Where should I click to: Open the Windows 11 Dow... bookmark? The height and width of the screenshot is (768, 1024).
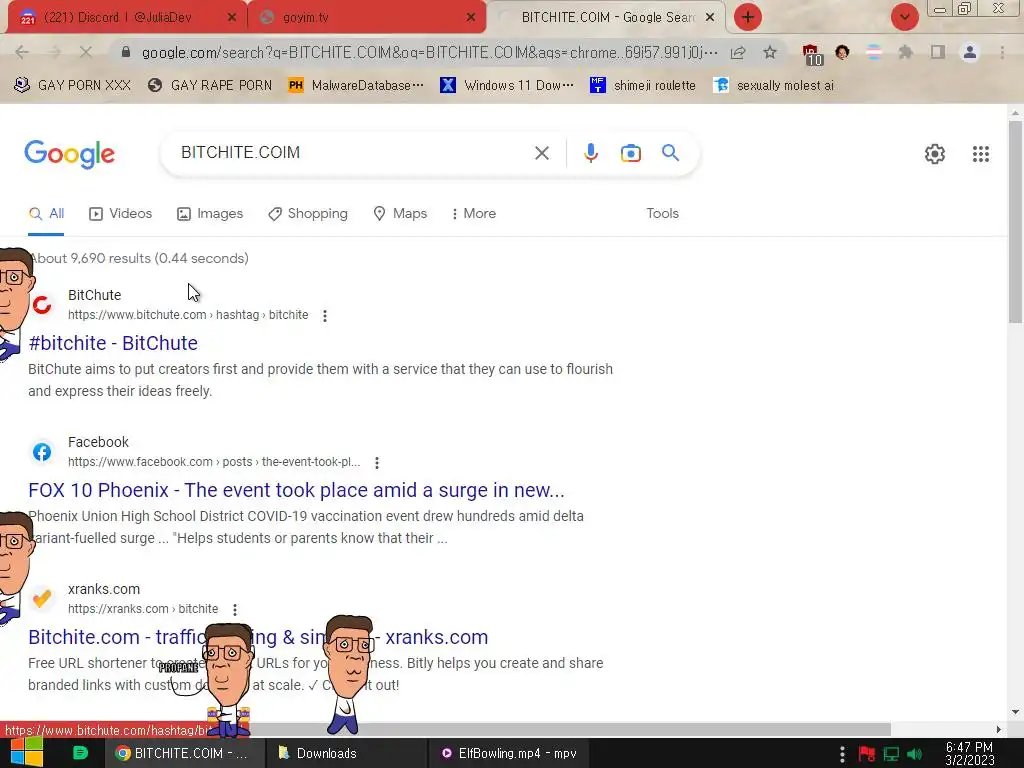pyautogui.click(x=507, y=85)
